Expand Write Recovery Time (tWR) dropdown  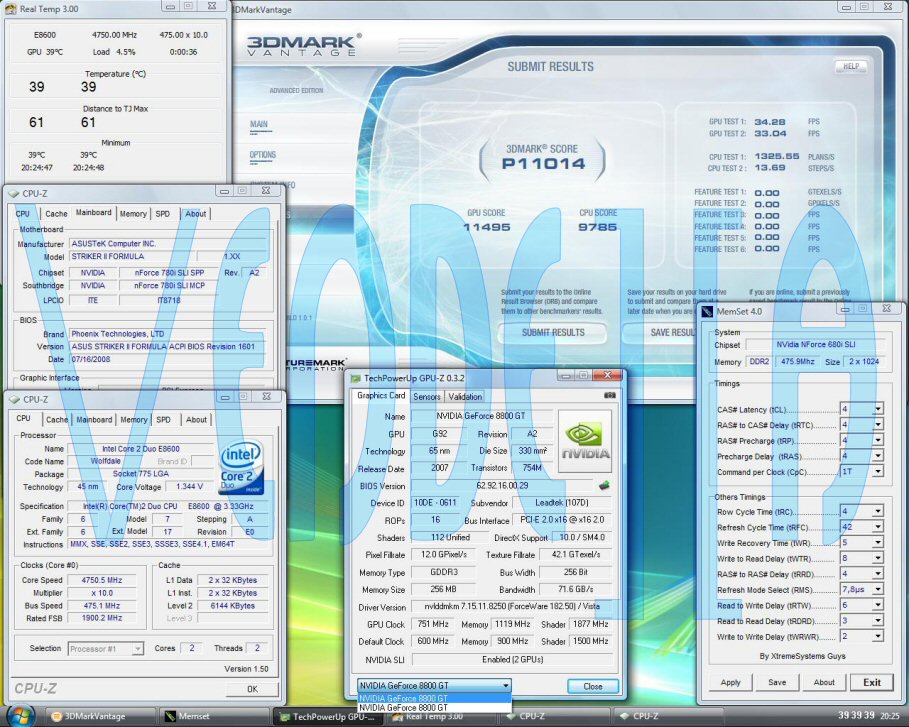(878, 542)
